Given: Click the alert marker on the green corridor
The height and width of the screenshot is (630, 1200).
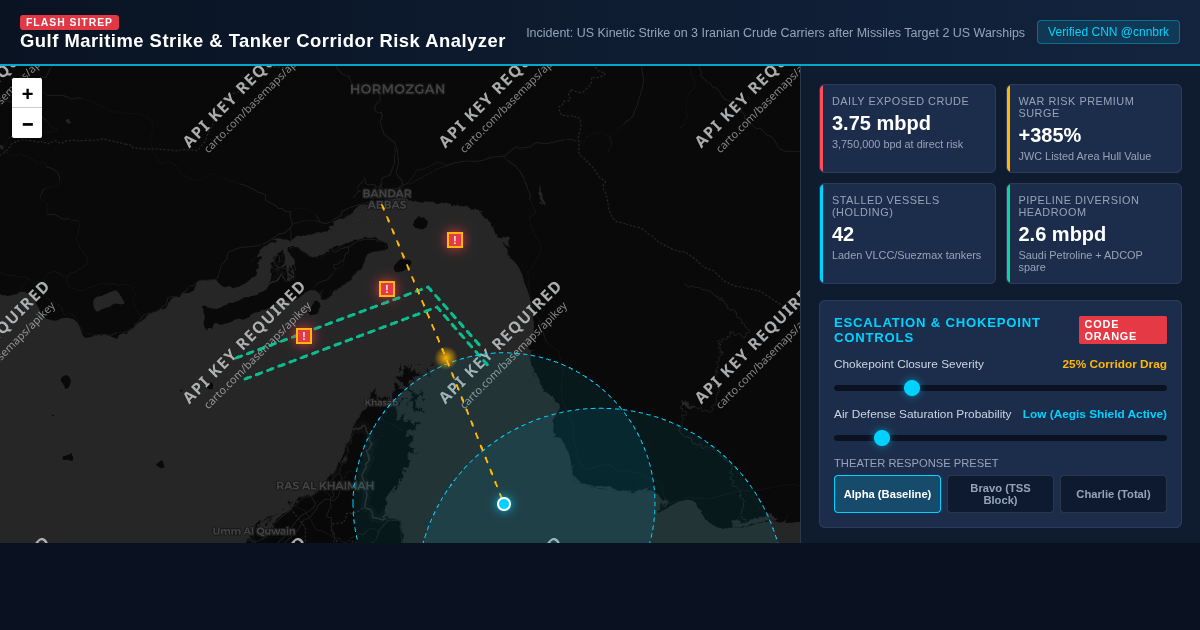Looking at the screenshot, I should pos(304,336).
